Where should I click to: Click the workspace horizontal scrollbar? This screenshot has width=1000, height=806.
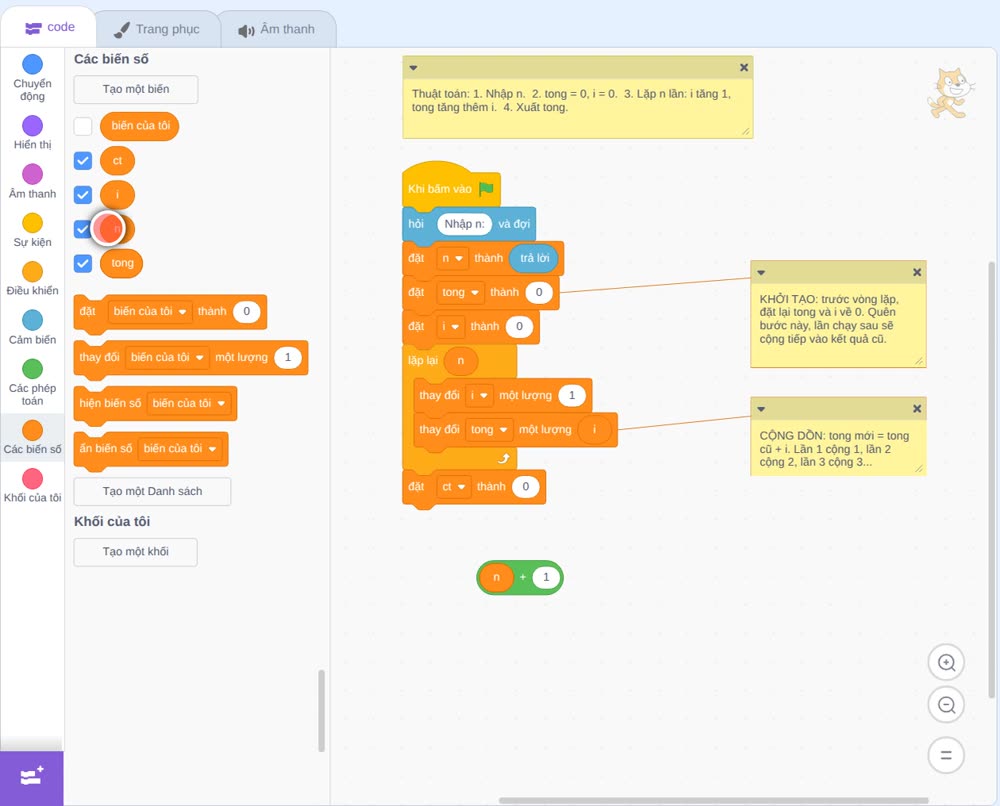pyautogui.click(x=713, y=800)
